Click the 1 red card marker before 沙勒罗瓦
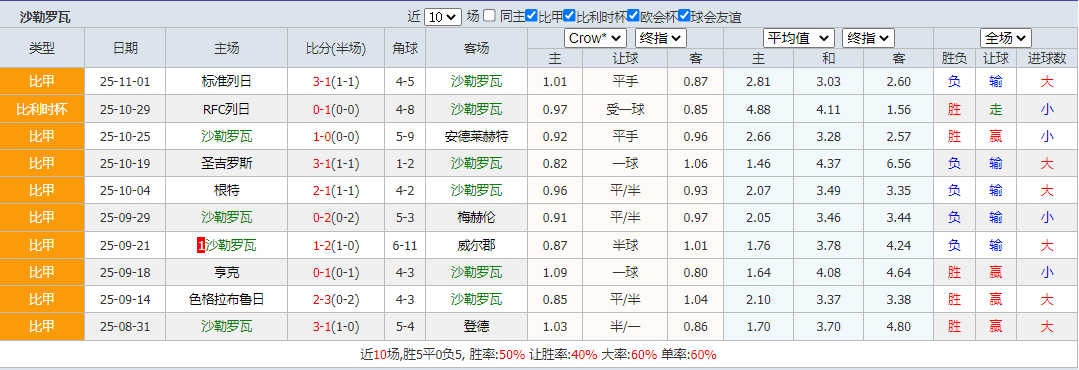This screenshot has height=370, width=1079. (200, 246)
